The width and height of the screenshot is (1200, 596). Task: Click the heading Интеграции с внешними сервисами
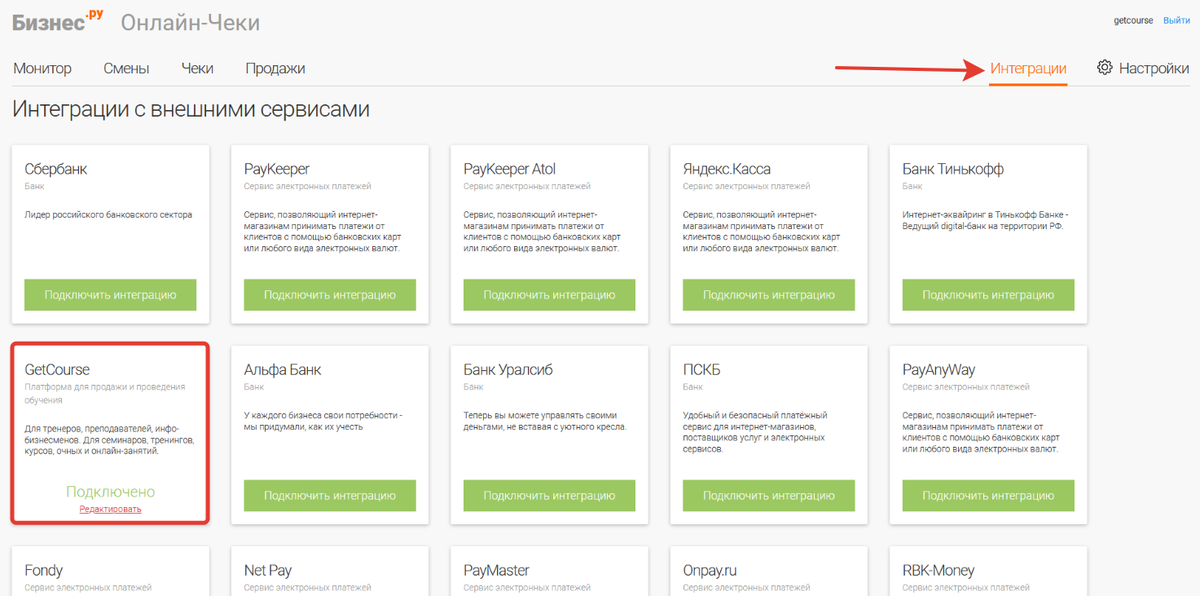(191, 109)
